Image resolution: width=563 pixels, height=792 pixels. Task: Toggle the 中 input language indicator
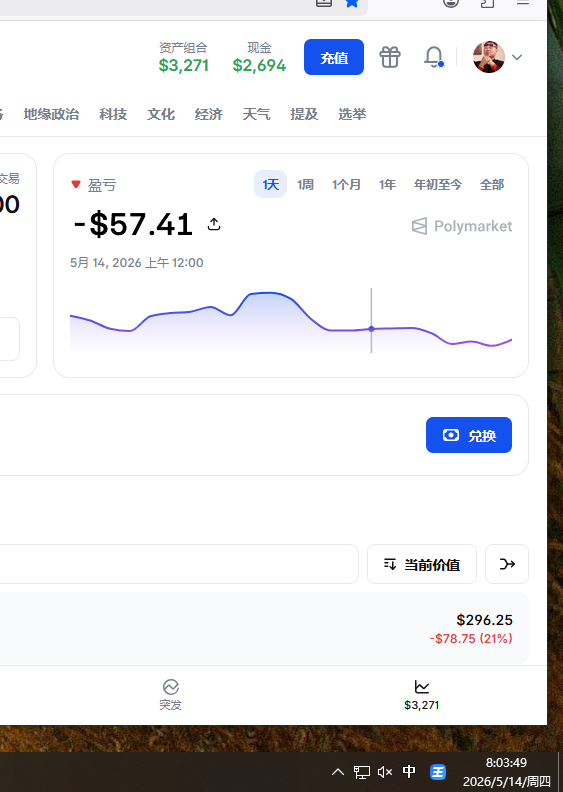point(409,772)
